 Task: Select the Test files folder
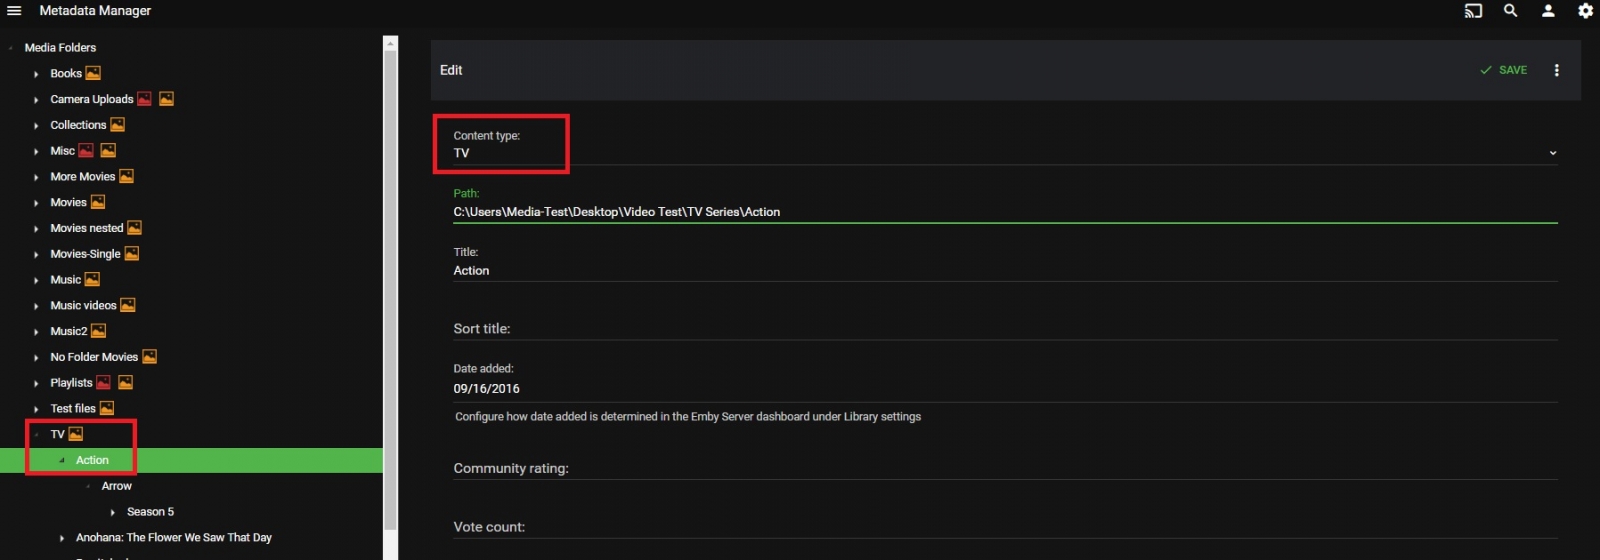(73, 408)
